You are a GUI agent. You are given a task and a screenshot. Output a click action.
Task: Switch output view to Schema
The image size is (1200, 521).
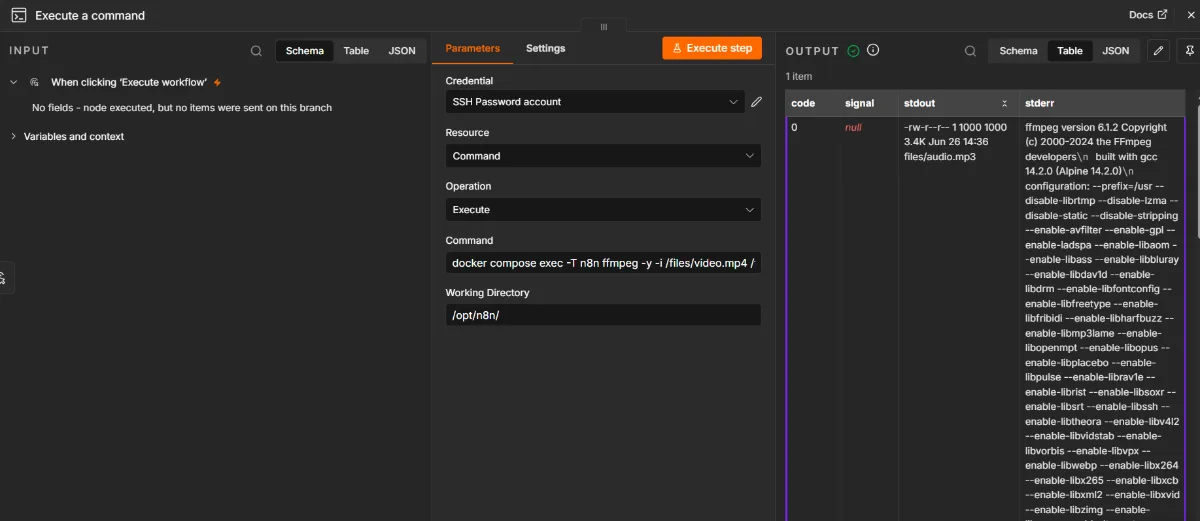1018,51
